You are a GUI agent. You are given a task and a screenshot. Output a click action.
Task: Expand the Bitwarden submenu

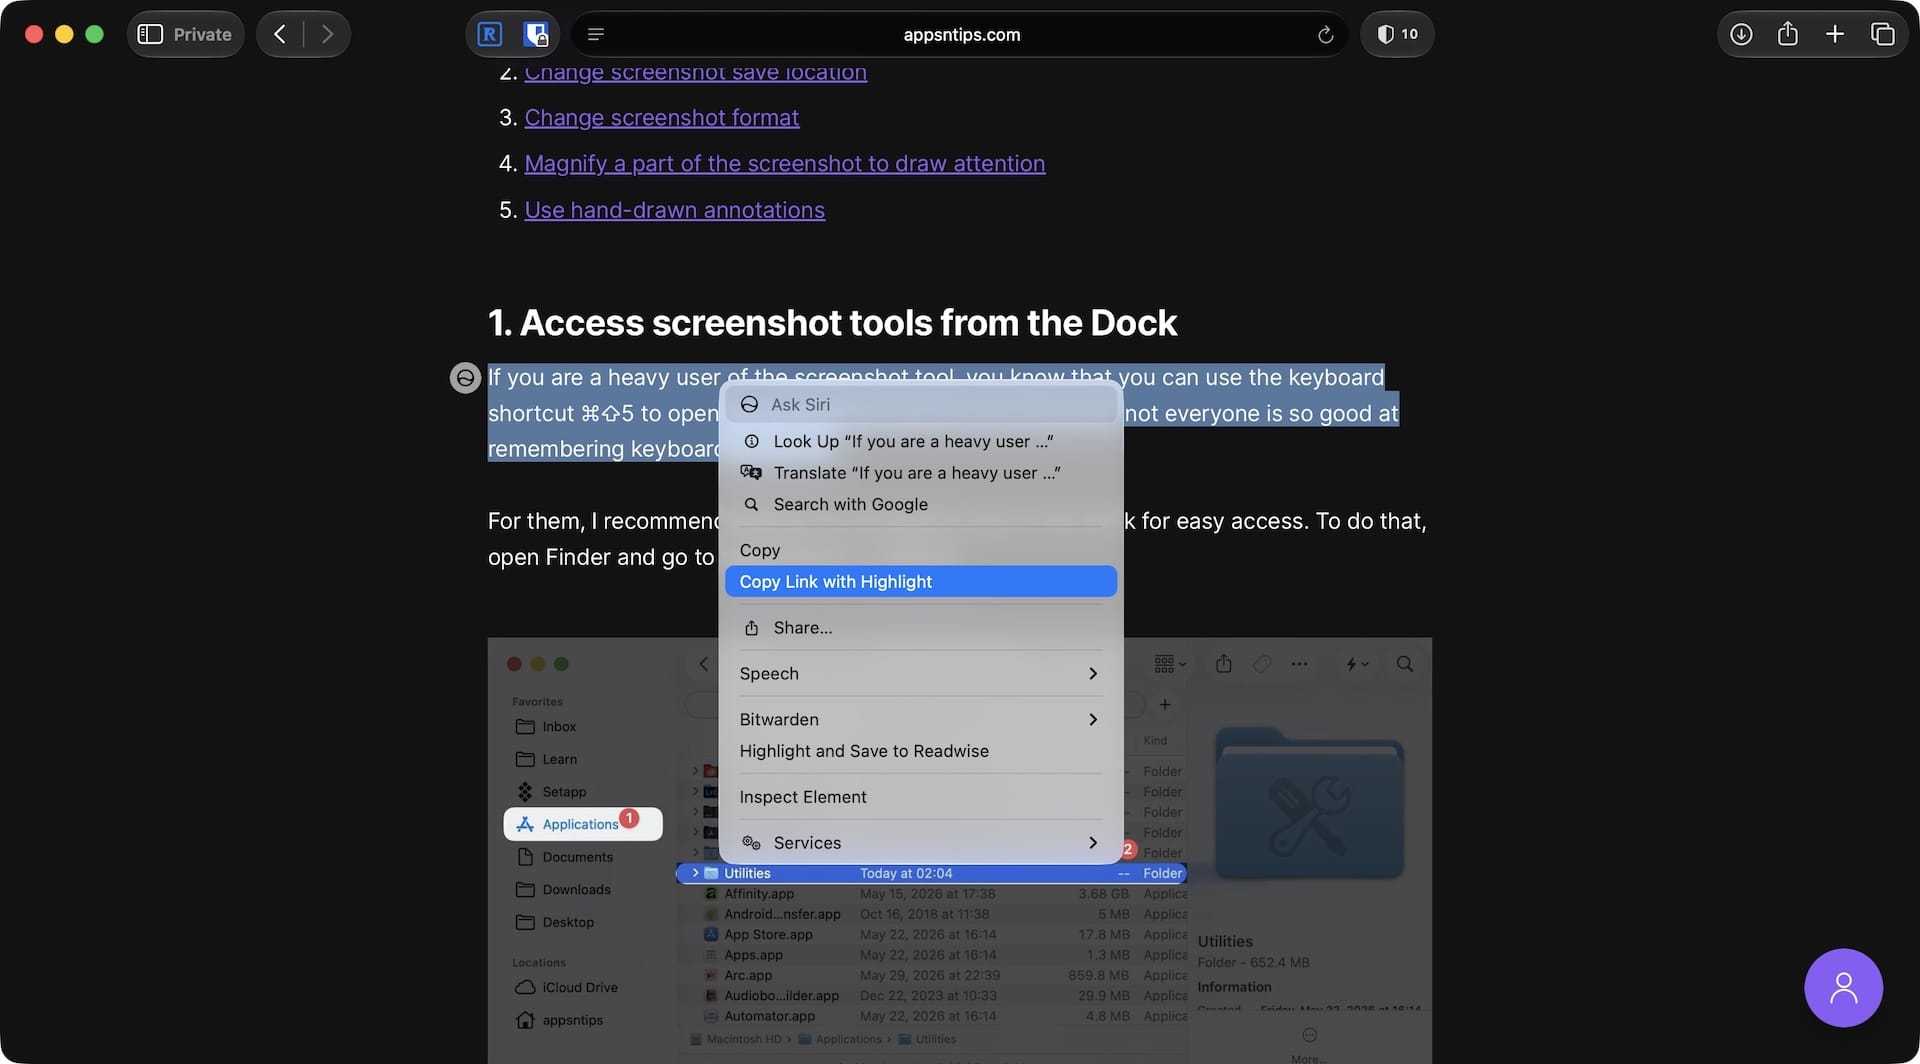tap(920, 720)
